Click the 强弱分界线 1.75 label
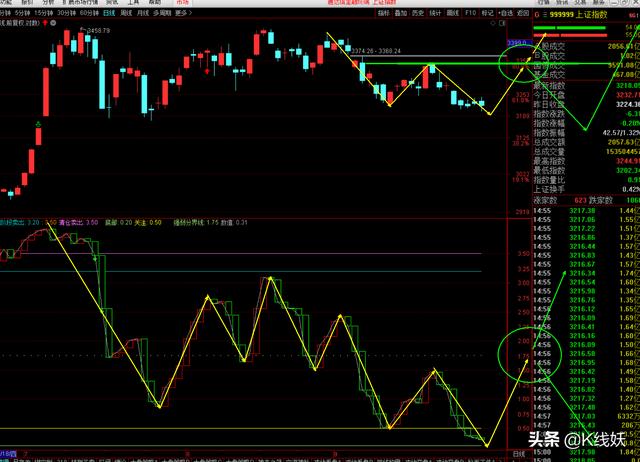The height and width of the screenshot is (462, 640). pos(197,222)
